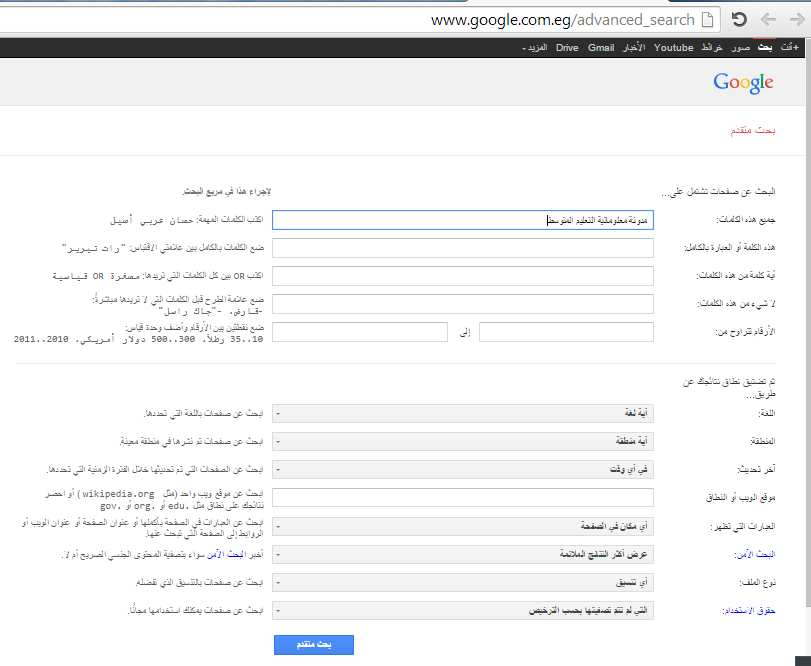The width and height of the screenshot is (811, 666).
Task: Click the number range start field
Action: (566, 332)
